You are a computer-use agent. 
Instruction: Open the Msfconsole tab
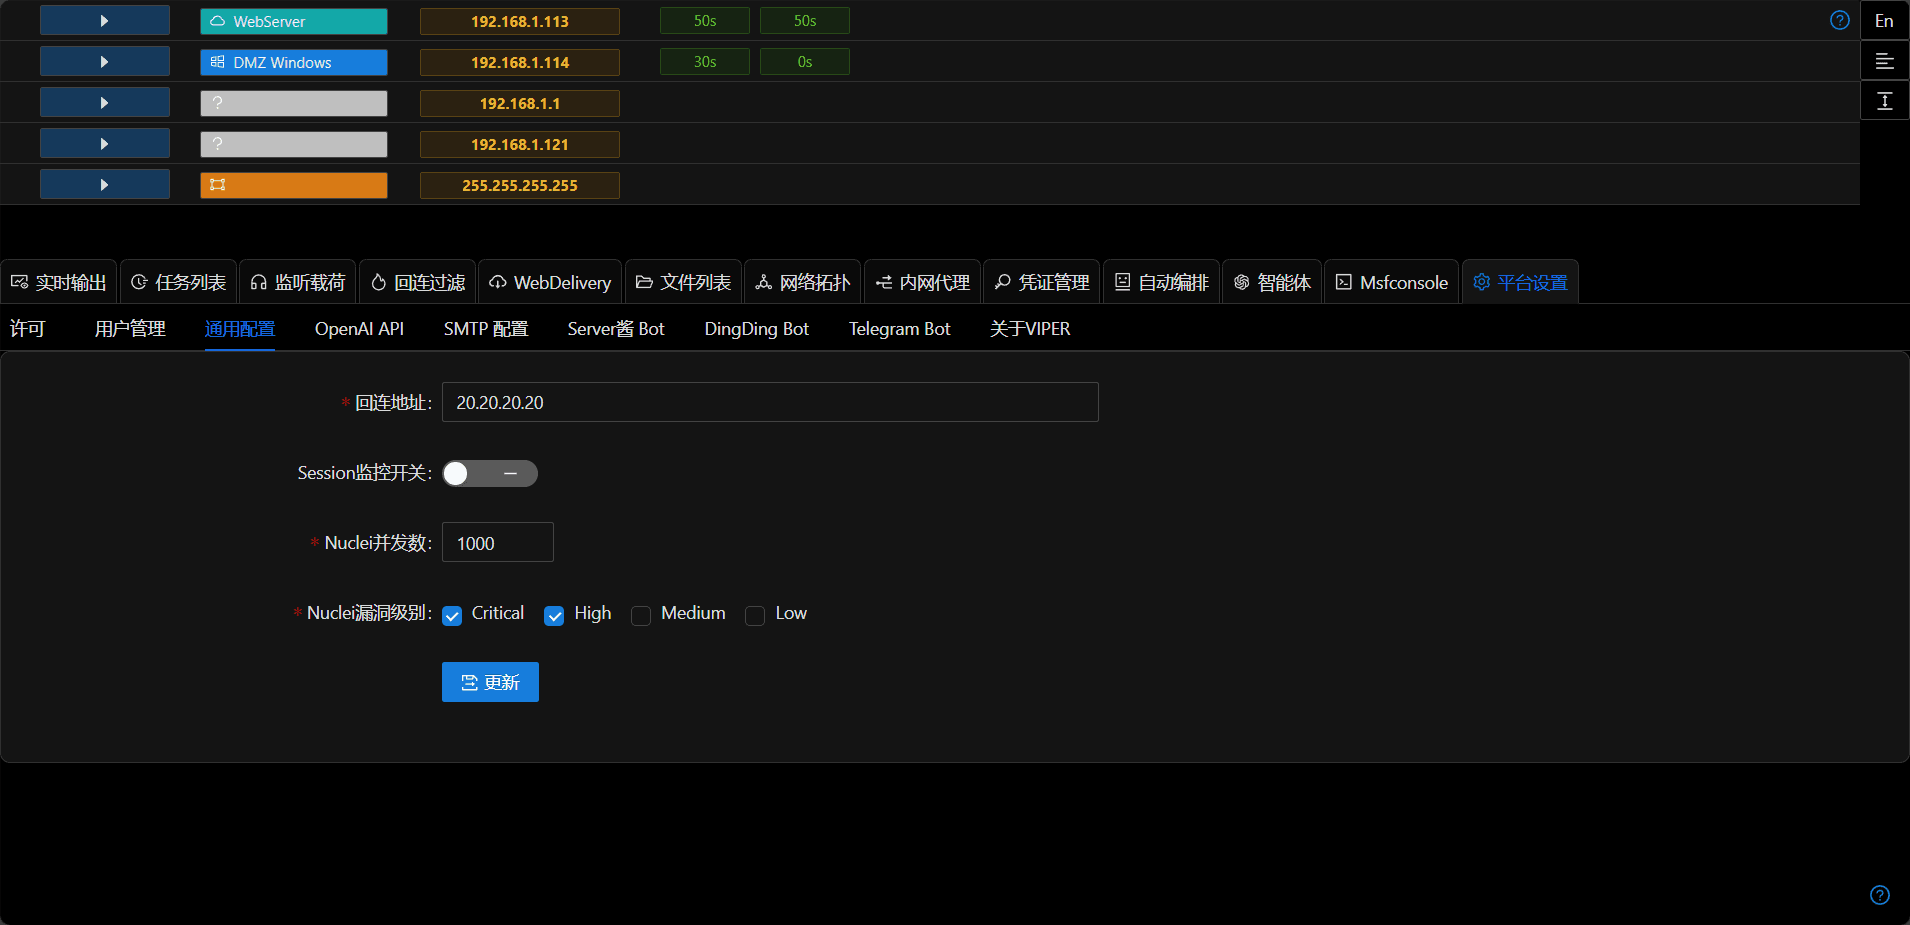[1392, 282]
